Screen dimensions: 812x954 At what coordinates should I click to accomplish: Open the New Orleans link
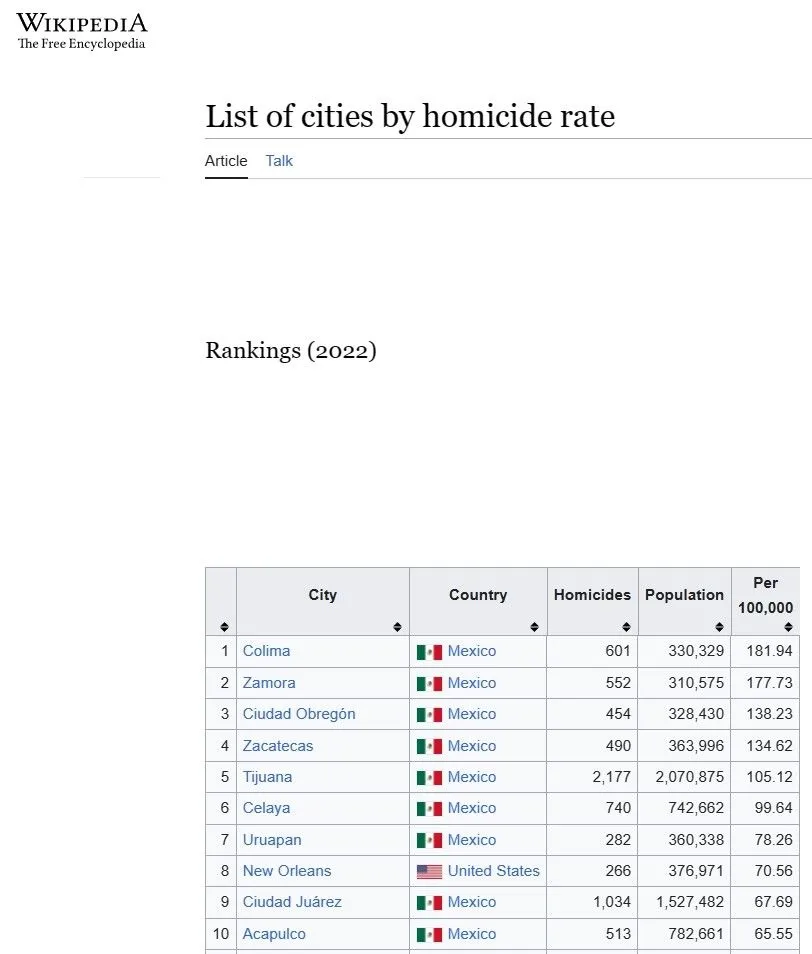pos(287,871)
